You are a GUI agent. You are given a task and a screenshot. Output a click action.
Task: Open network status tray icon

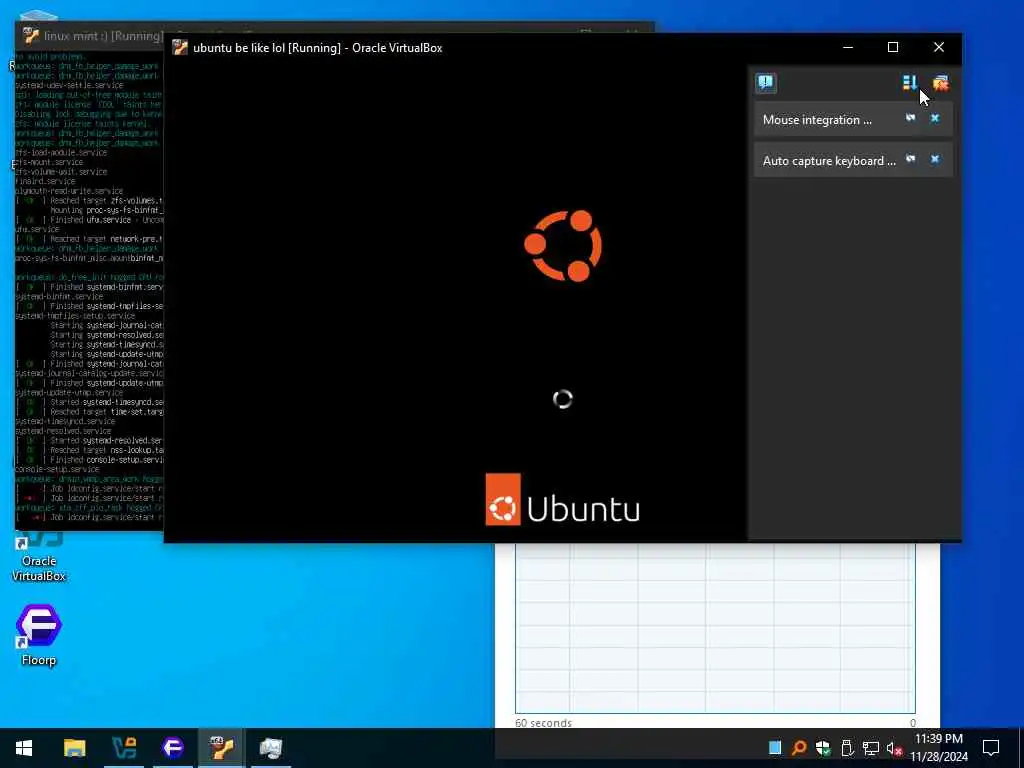(871, 748)
